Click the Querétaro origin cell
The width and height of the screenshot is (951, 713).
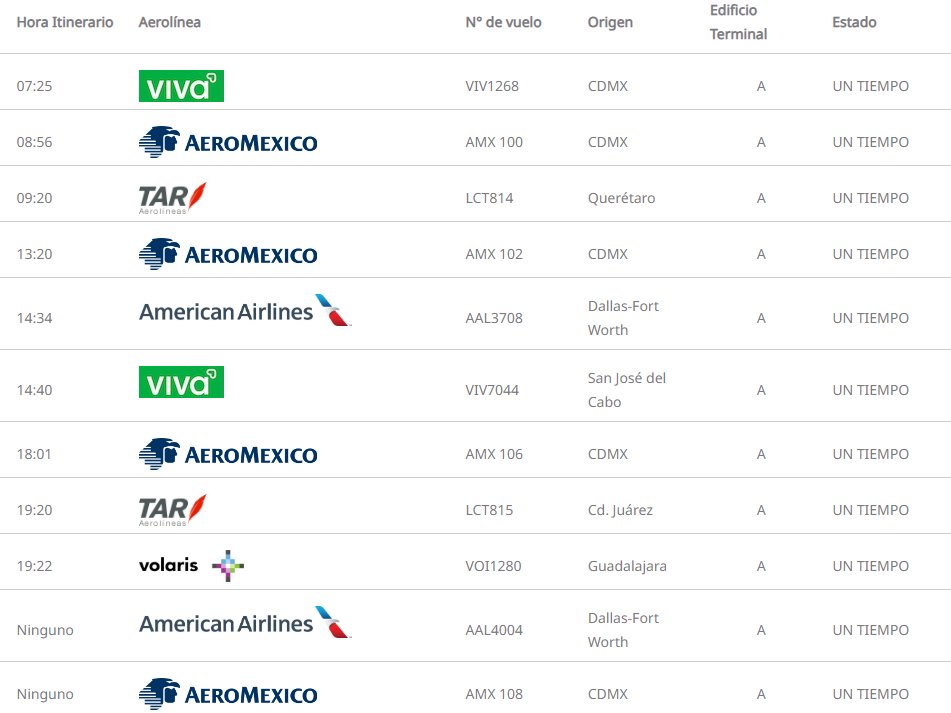pos(621,198)
